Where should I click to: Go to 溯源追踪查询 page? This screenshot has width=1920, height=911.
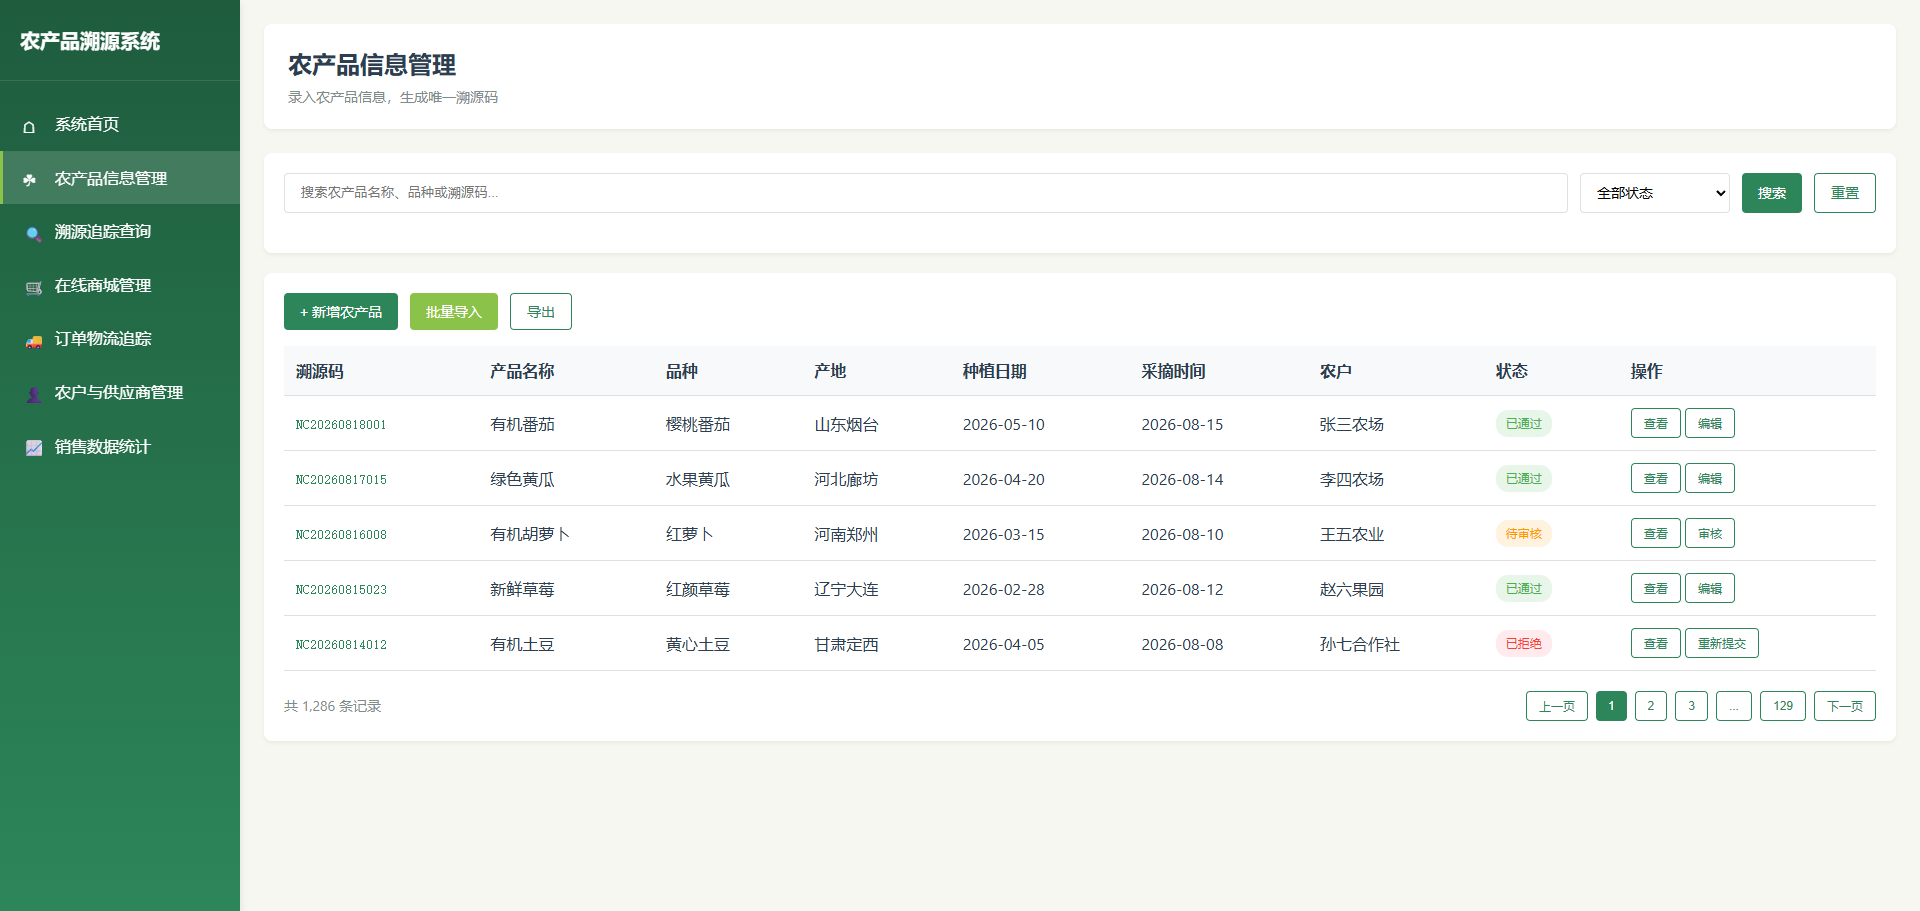[x=120, y=231]
